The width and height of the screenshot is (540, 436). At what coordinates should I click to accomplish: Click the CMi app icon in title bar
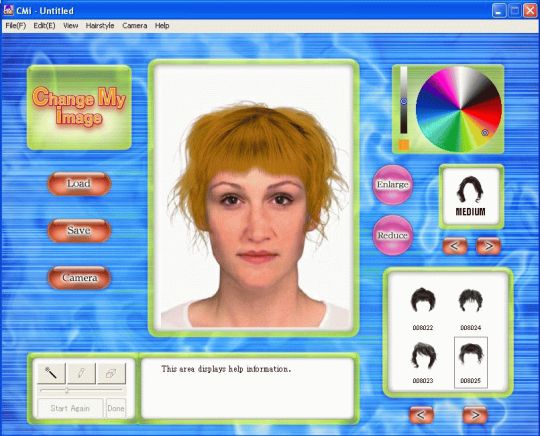[x=8, y=10]
